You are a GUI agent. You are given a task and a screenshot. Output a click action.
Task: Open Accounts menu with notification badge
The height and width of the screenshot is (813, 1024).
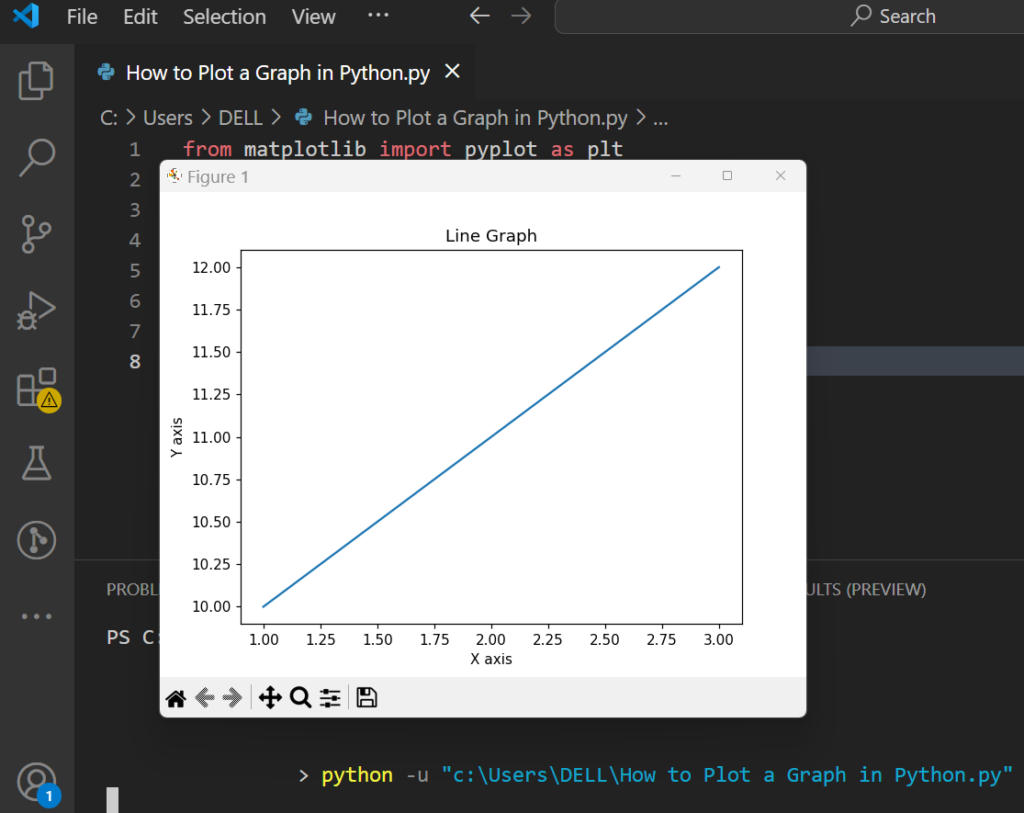coord(37,784)
